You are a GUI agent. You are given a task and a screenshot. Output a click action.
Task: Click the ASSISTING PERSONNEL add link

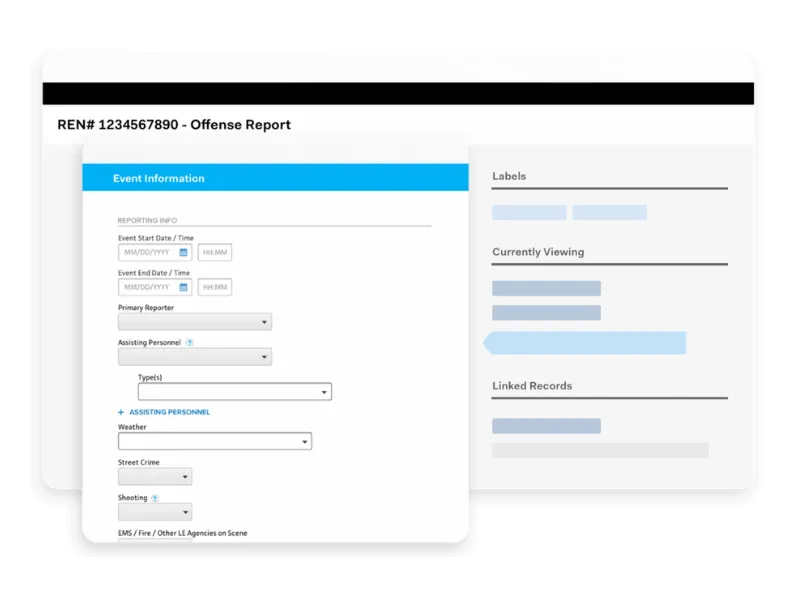pos(169,412)
